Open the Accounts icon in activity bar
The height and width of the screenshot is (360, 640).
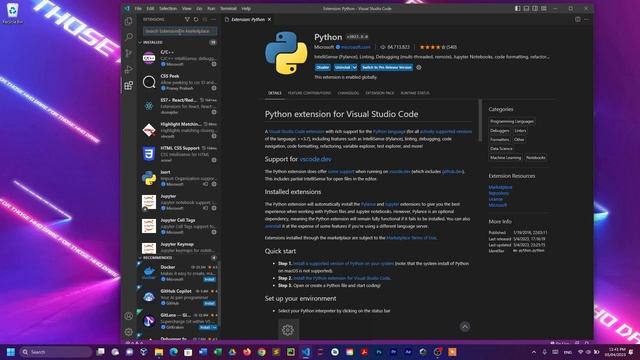pos(129,316)
